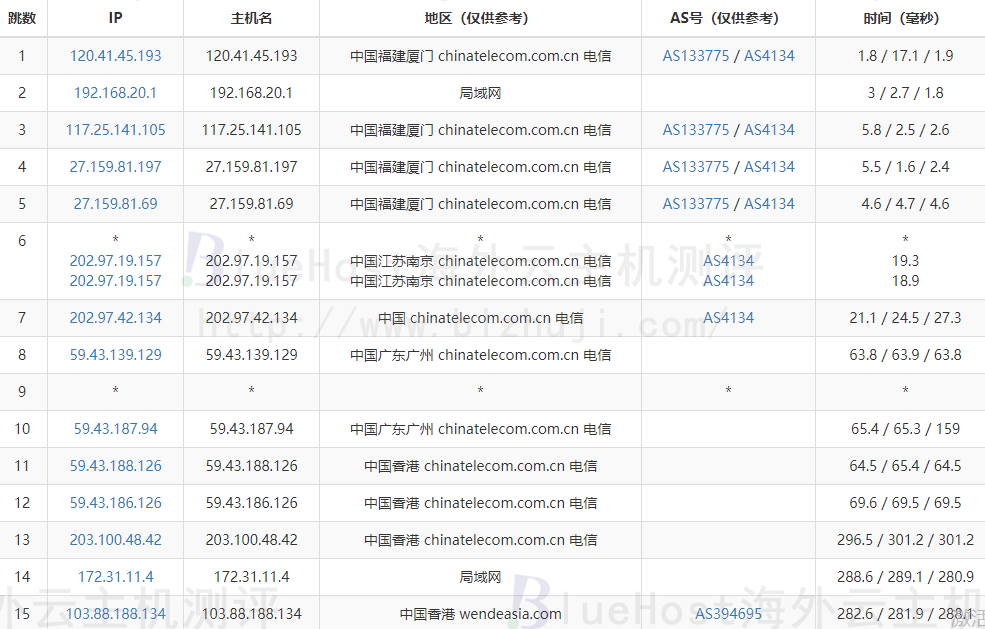Open AS133775 link in hop 3 row
This screenshot has height=629, width=985.
click(696, 130)
